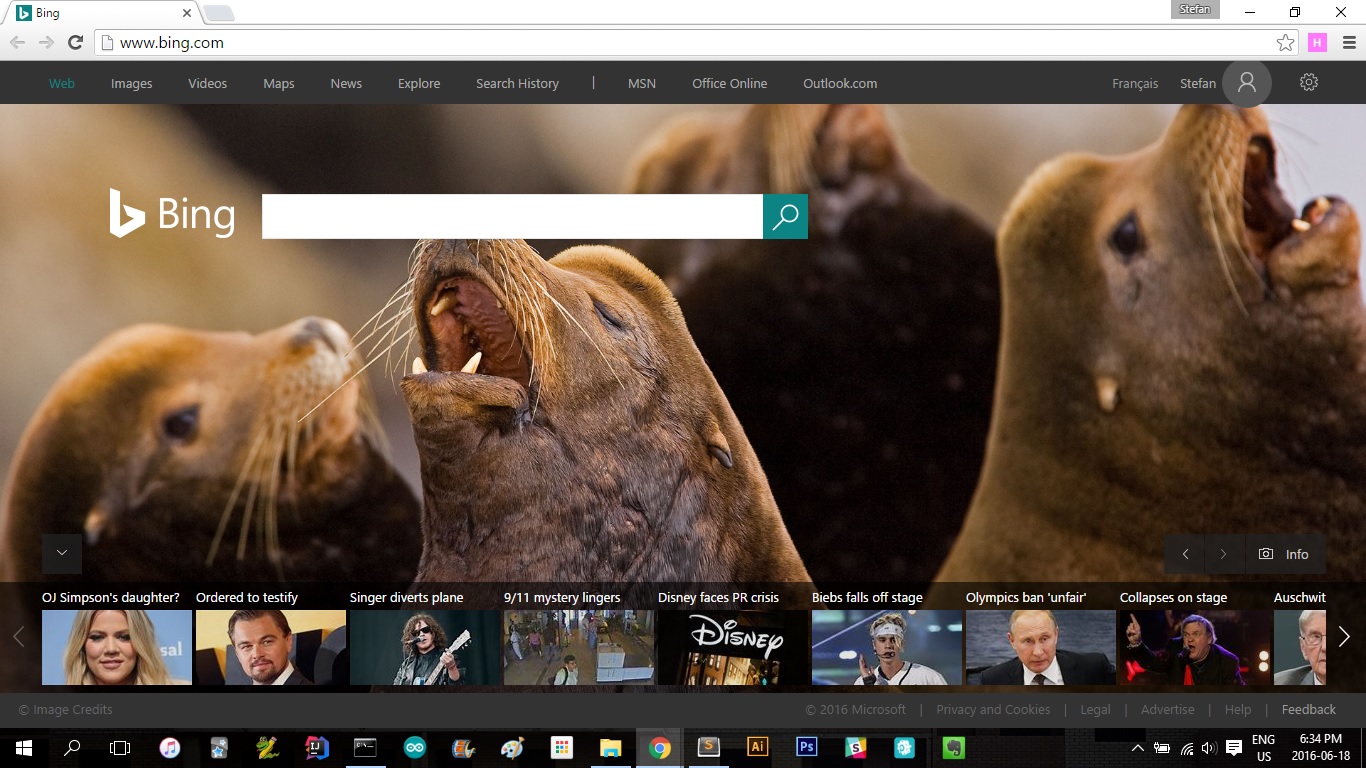Open the Bing settings gear
Image resolution: width=1366 pixels, height=768 pixels.
pos(1309,83)
